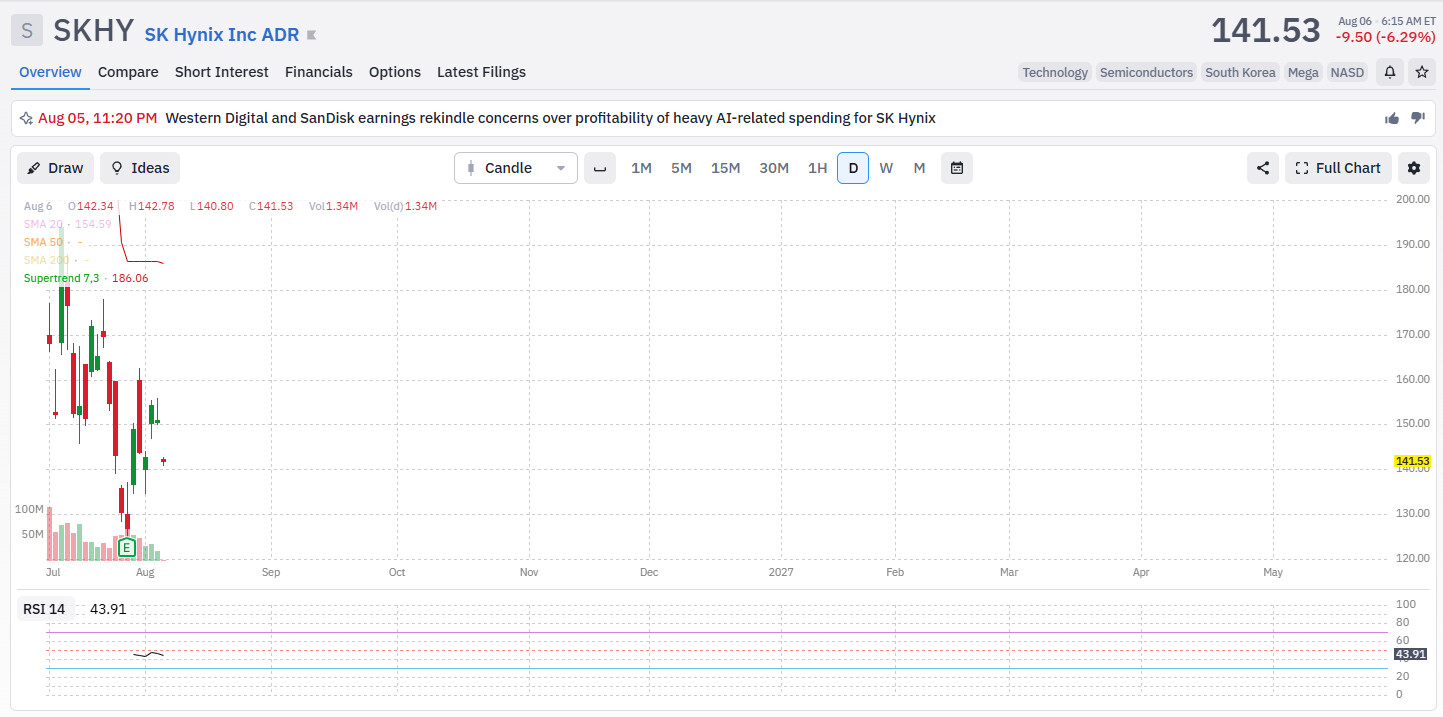Click the thumbs up icon on news
1443x717 pixels.
(x=1392, y=118)
